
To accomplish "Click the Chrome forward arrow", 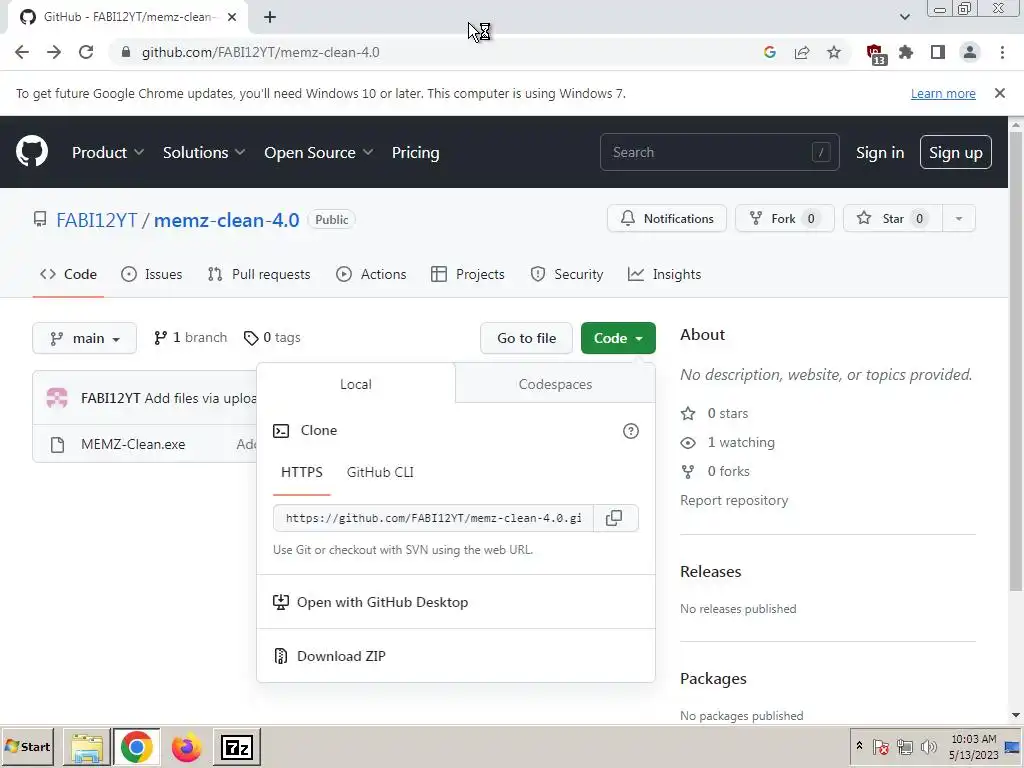I will coord(54,52).
